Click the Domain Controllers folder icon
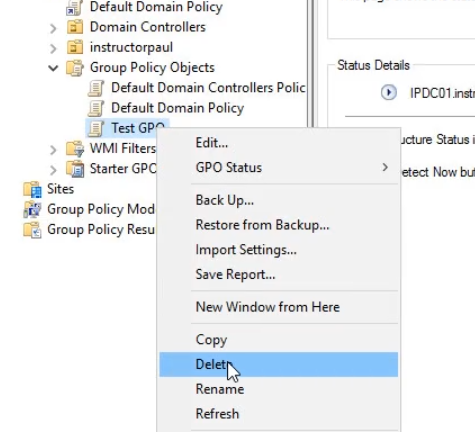The image size is (475, 432). 75,27
